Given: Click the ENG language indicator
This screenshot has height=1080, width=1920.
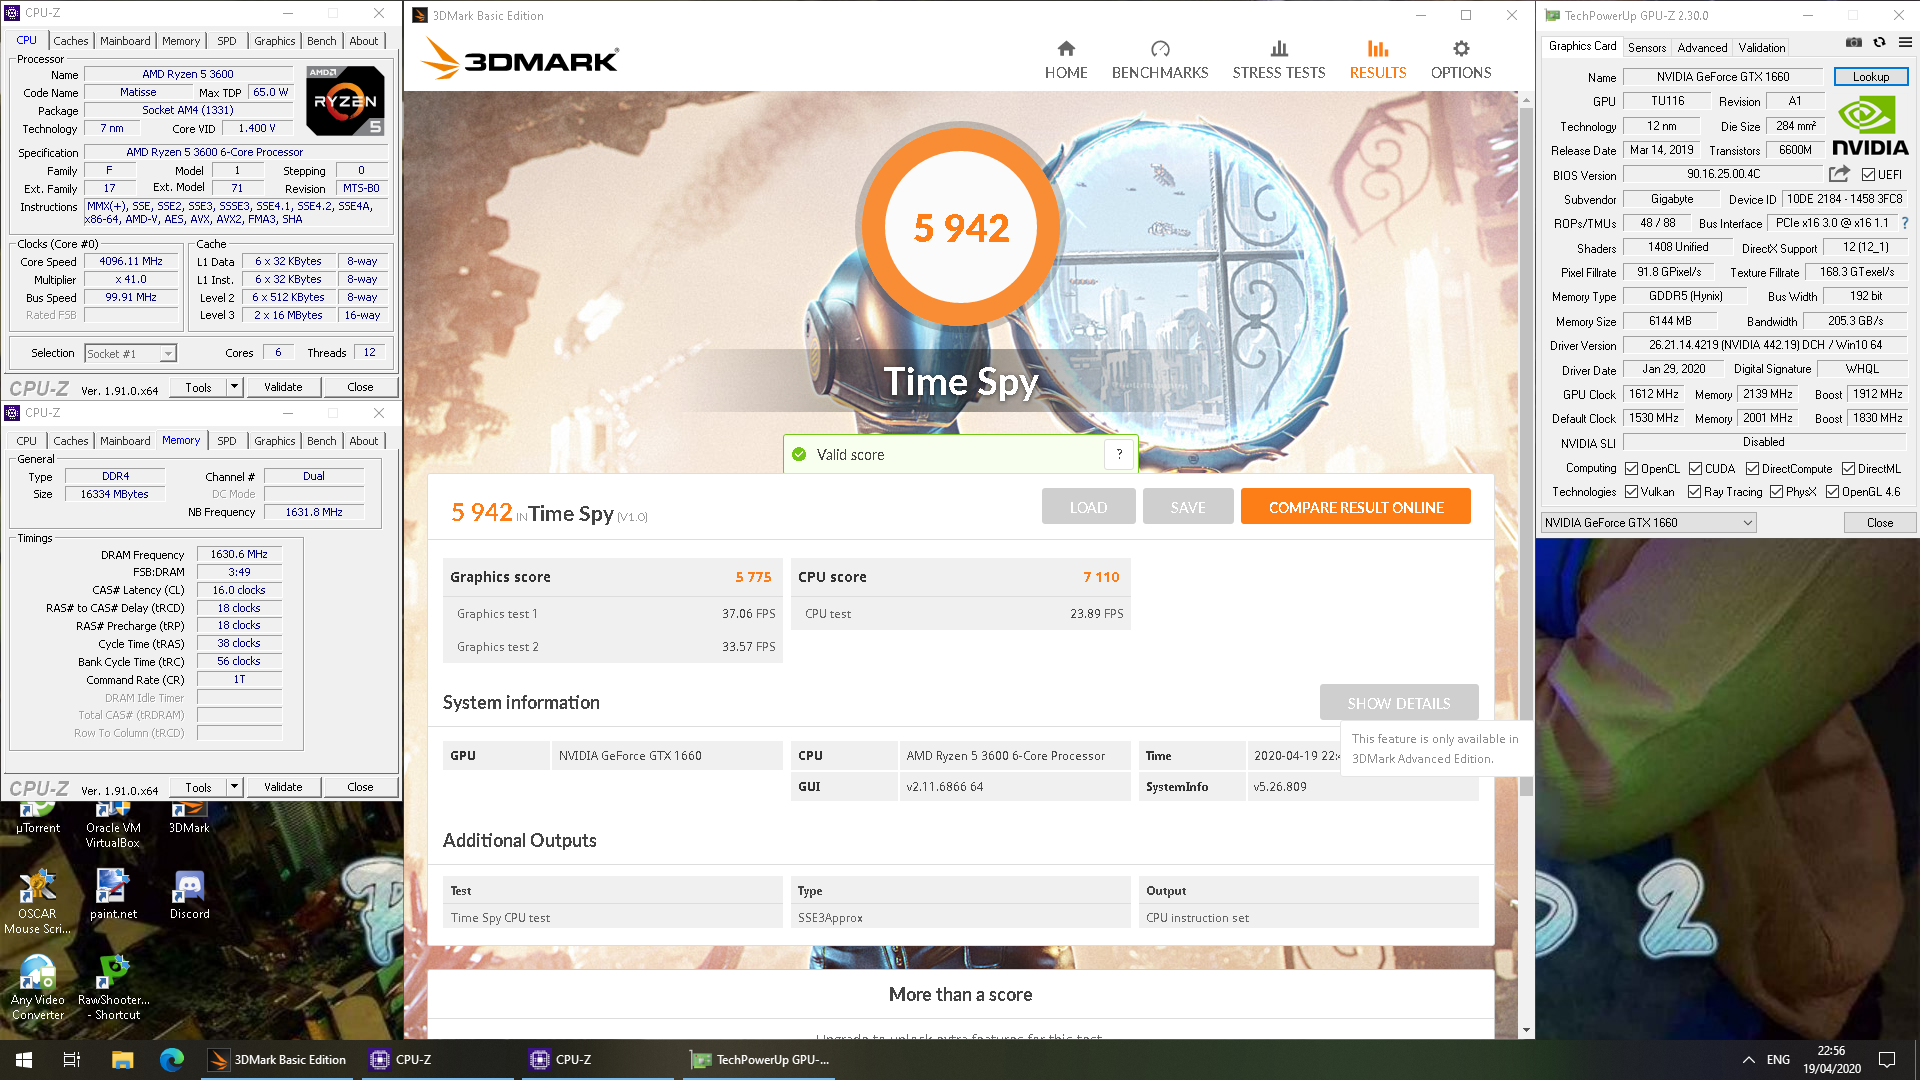Looking at the screenshot, I should [x=1778, y=1060].
